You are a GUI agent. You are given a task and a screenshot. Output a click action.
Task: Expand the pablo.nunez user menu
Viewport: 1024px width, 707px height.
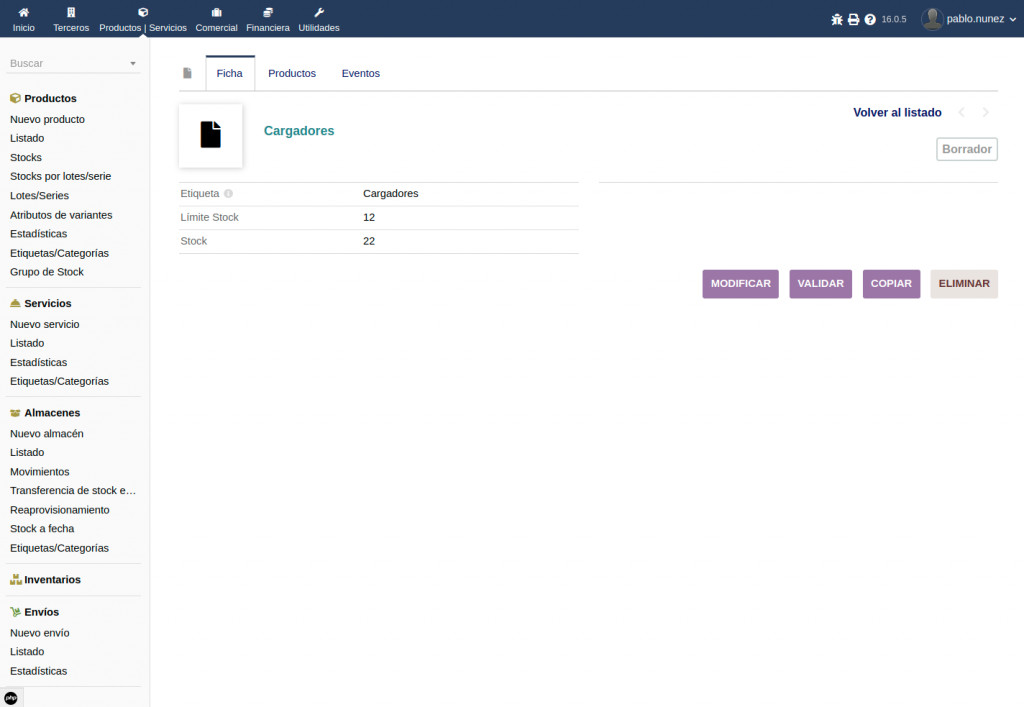pyautogui.click(x=961, y=18)
